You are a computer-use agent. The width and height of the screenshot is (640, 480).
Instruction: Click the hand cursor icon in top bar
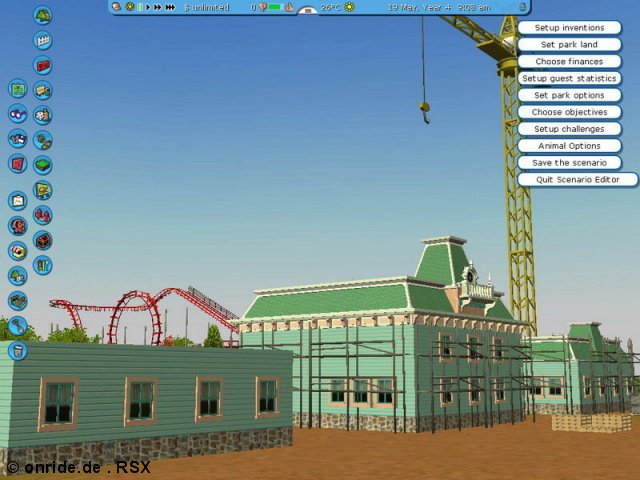point(116,7)
